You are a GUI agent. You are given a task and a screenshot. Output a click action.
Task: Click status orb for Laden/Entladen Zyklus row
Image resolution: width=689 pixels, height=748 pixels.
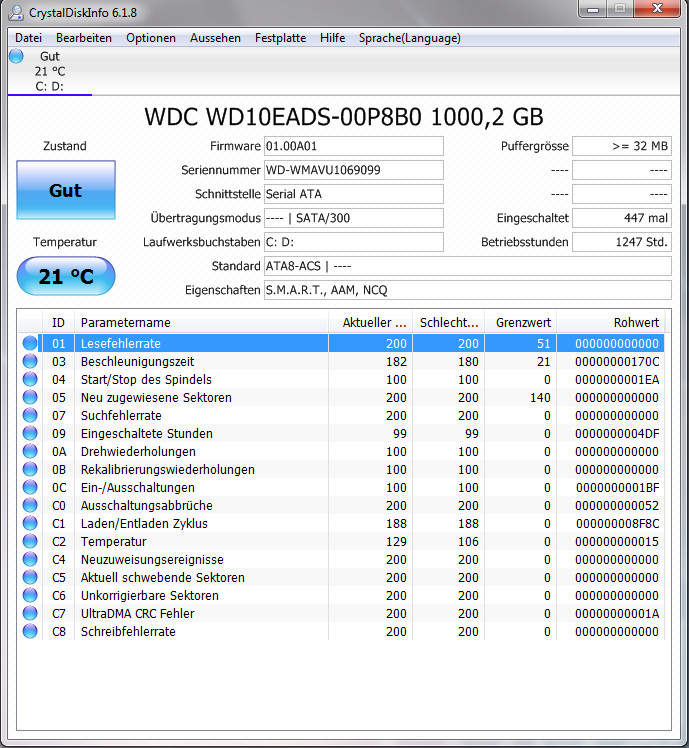pyautogui.click(x=30, y=523)
